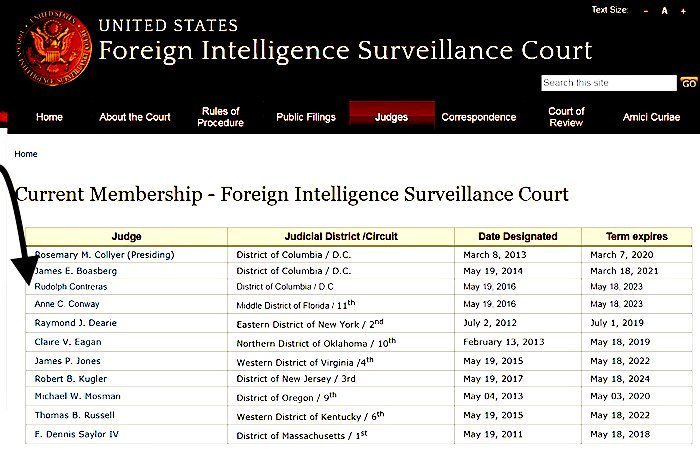
Task: Focus the Search this site field
Action: coord(608,83)
